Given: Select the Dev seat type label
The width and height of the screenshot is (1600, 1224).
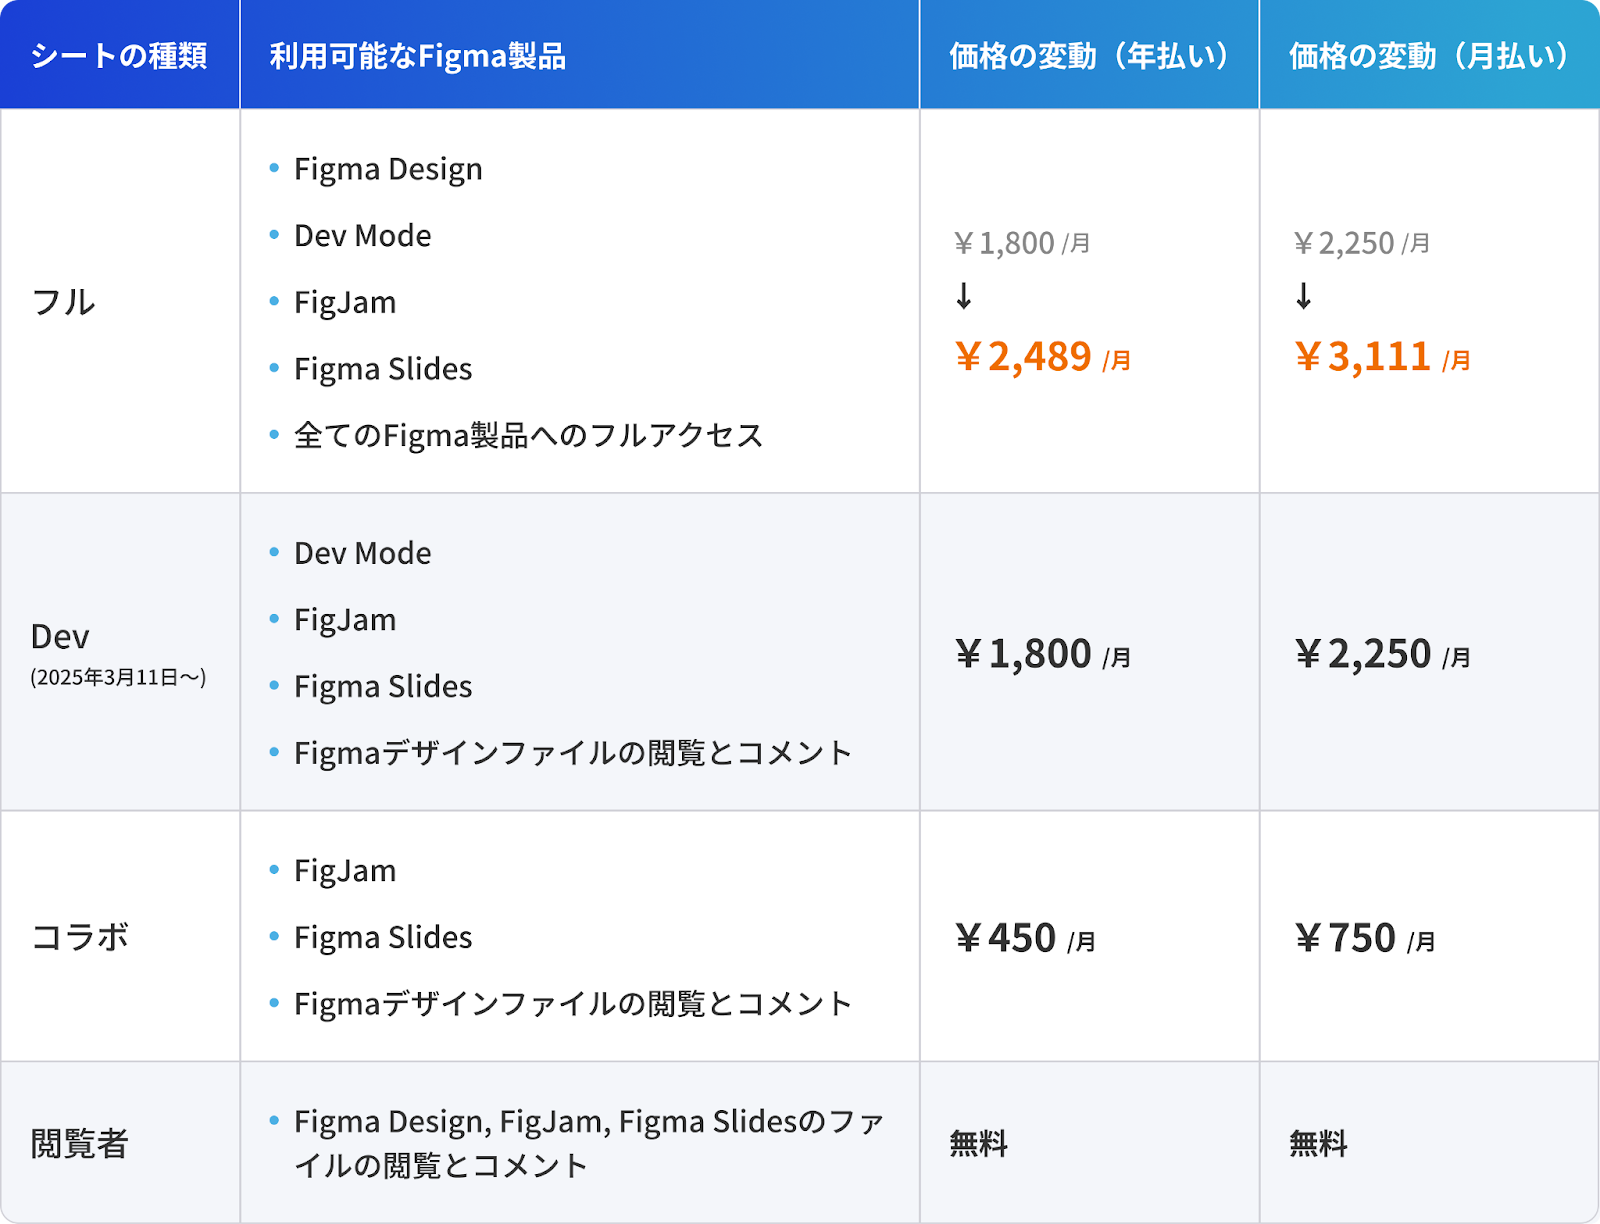Looking at the screenshot, I should click(x=60, y=637).
